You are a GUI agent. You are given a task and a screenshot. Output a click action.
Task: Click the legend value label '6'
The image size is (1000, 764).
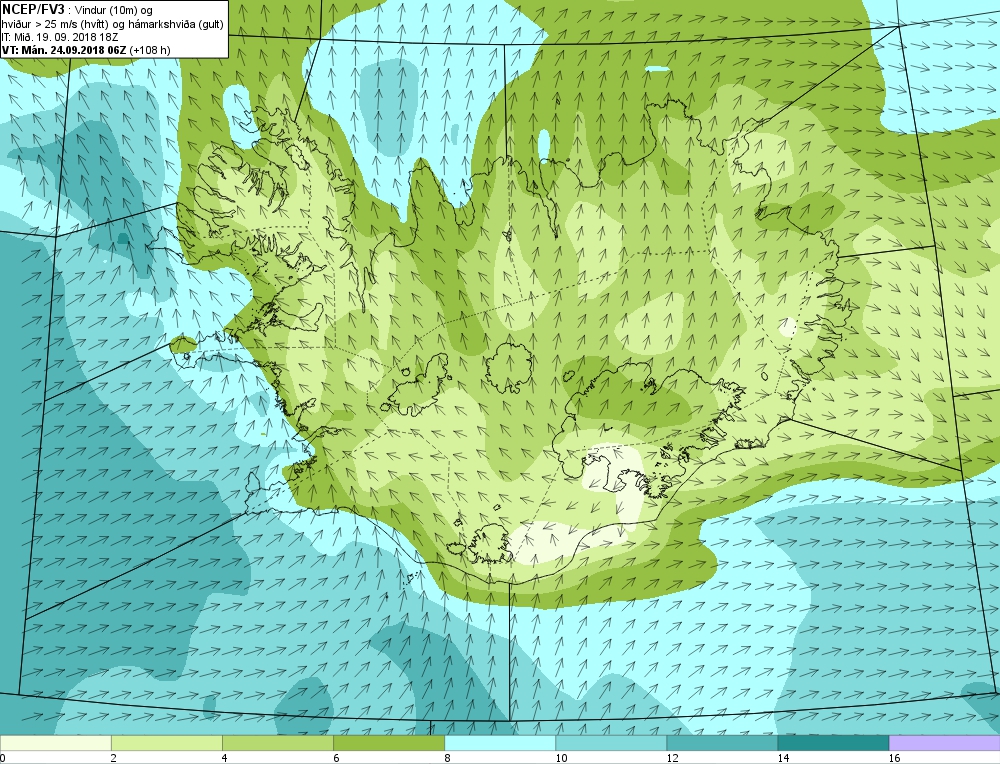[336, 758]
